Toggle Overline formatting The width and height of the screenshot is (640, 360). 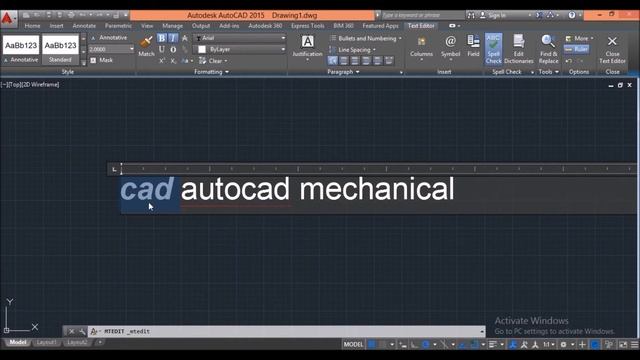(173, 49)
